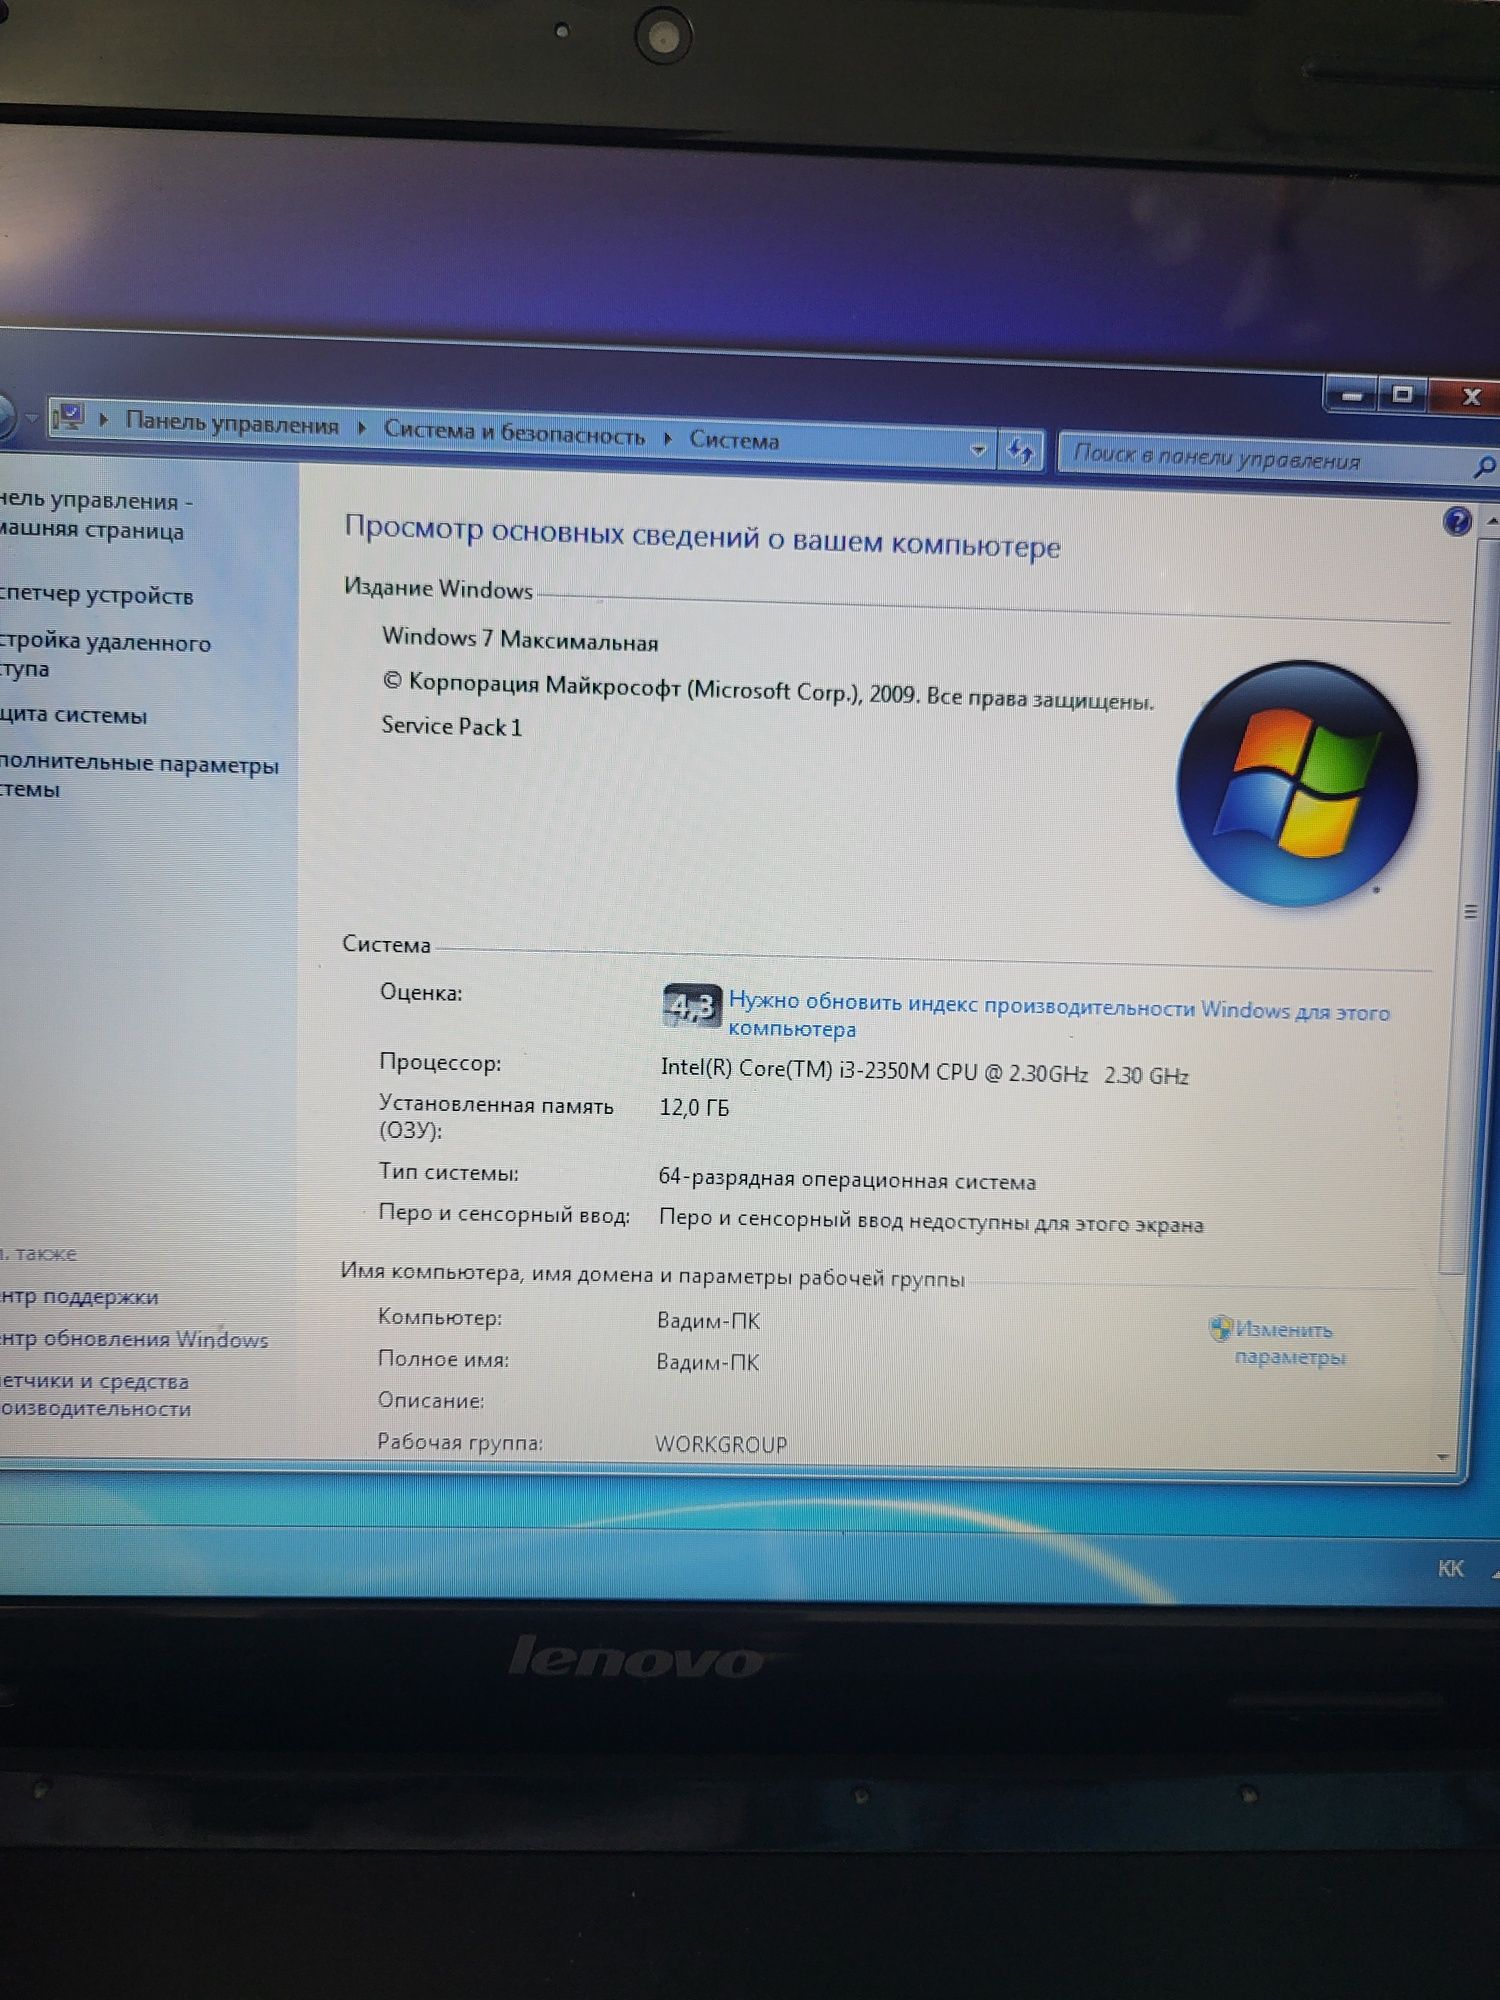Click Service Pack 1 text
Viewport: 1500px width, 2000px height.
click(x=451, y=726)
